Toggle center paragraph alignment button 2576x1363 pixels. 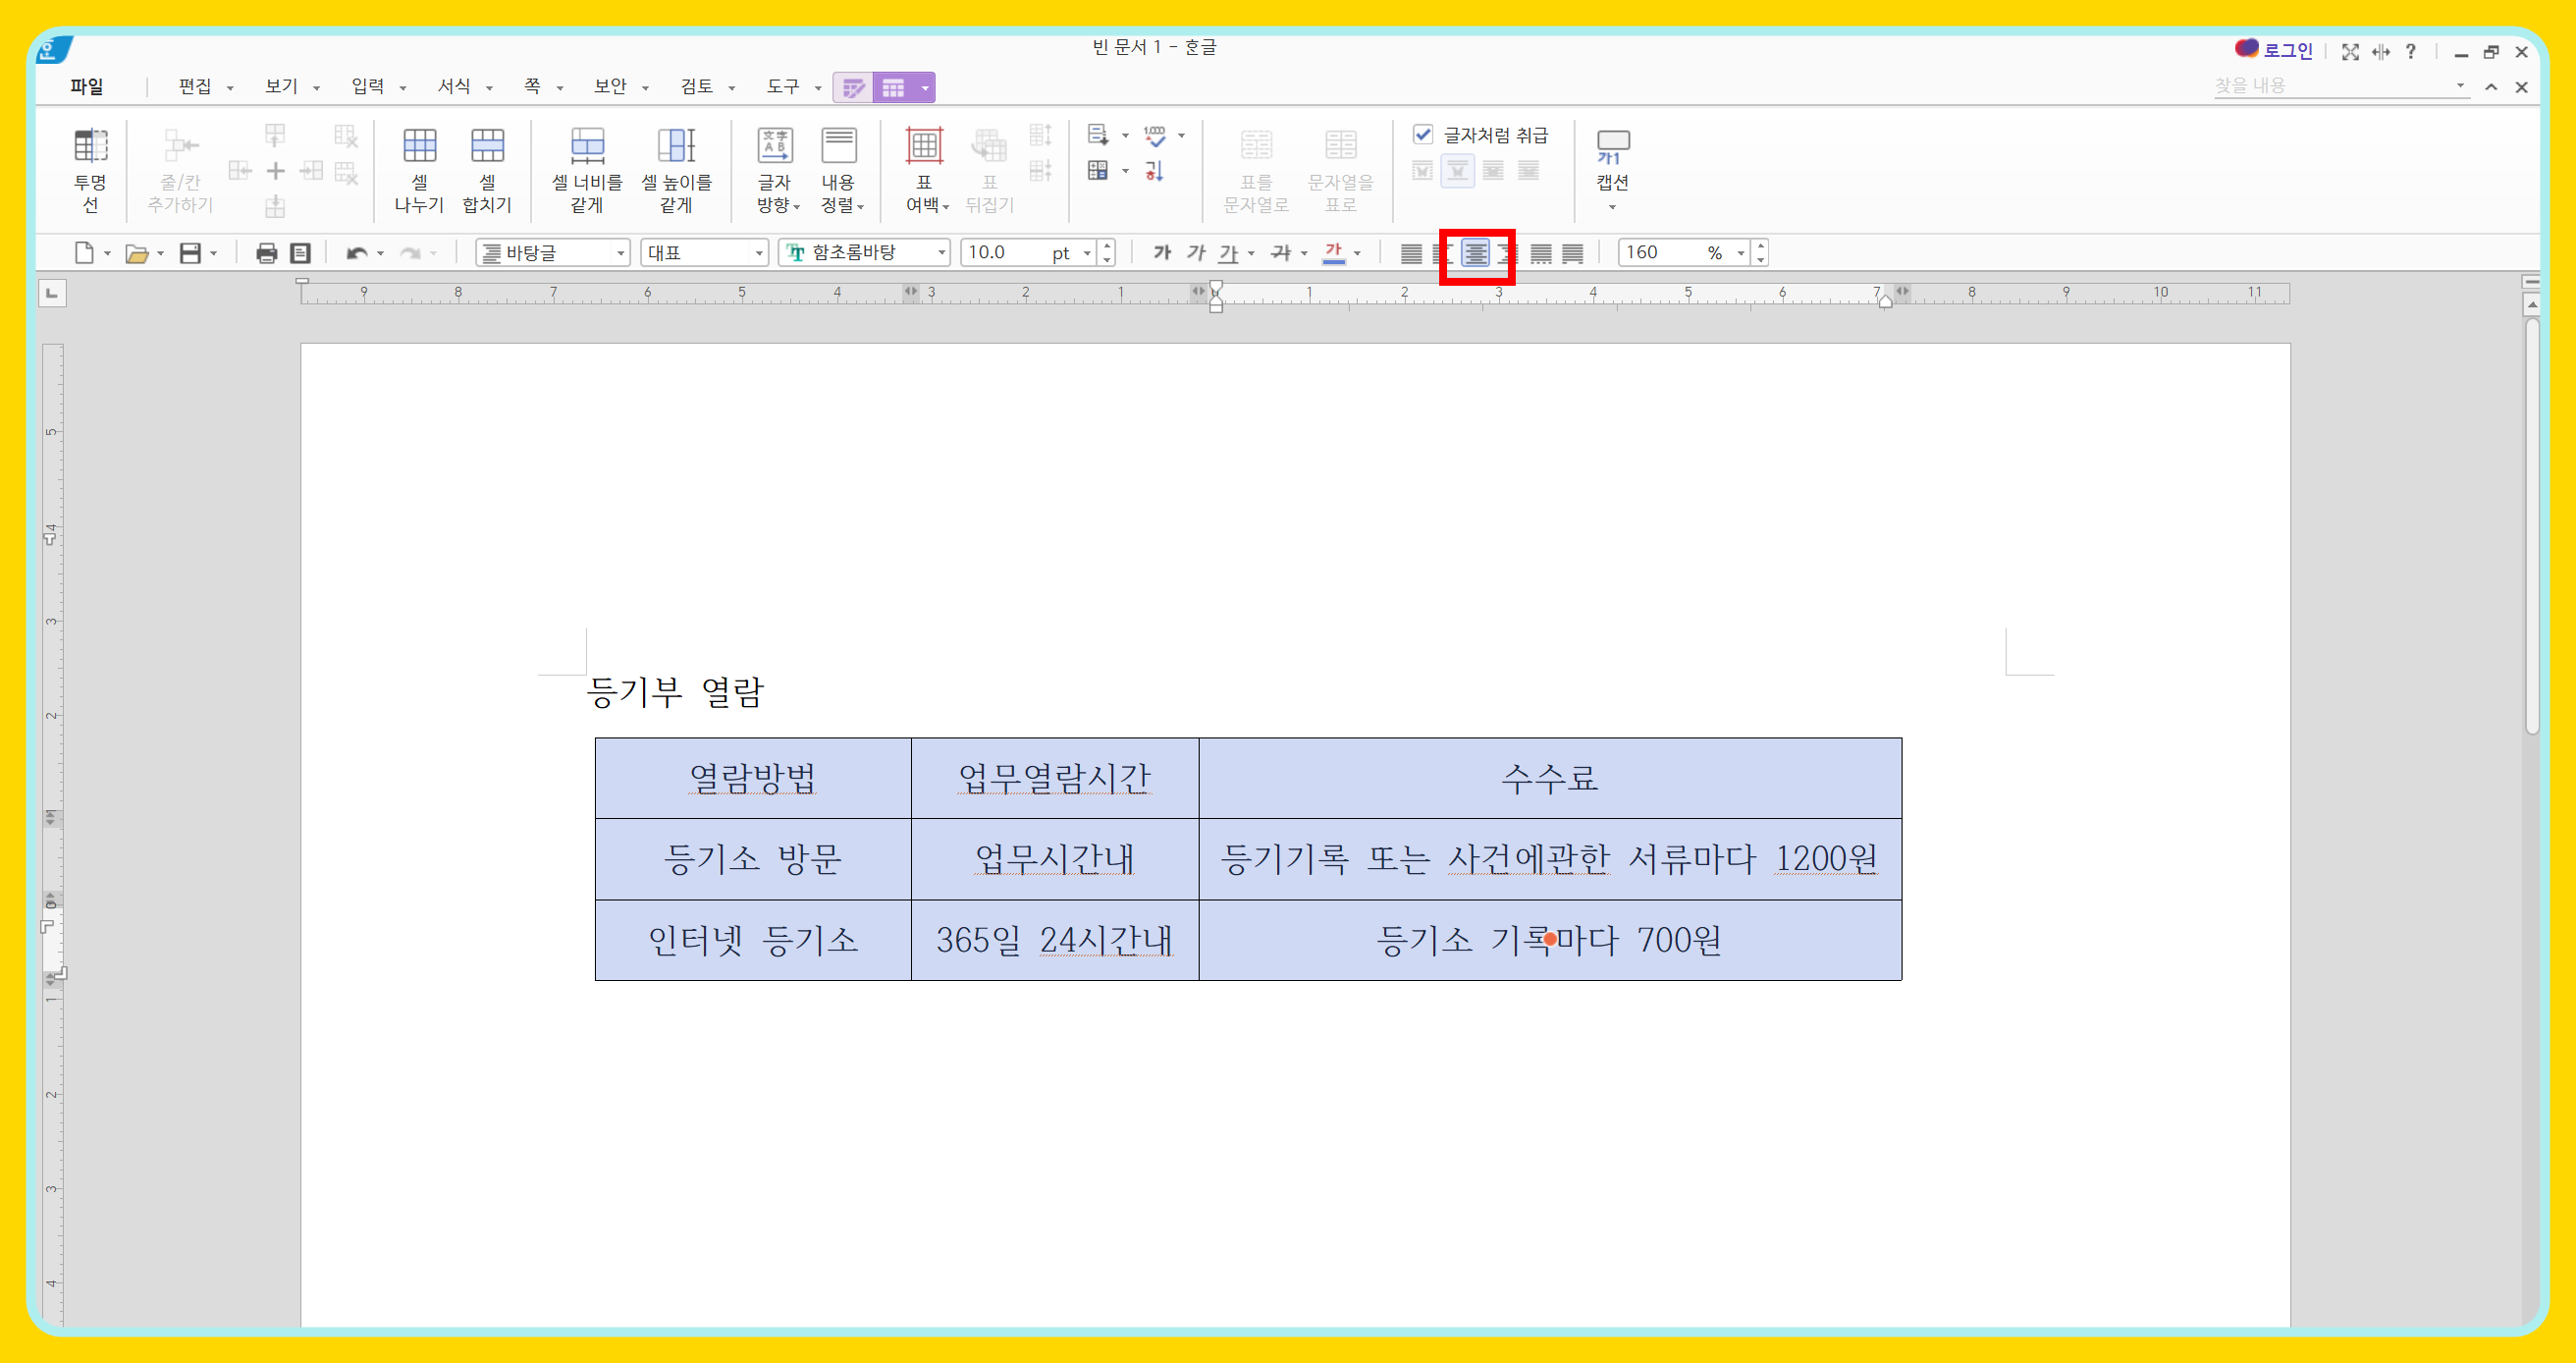click(1475, 254)
